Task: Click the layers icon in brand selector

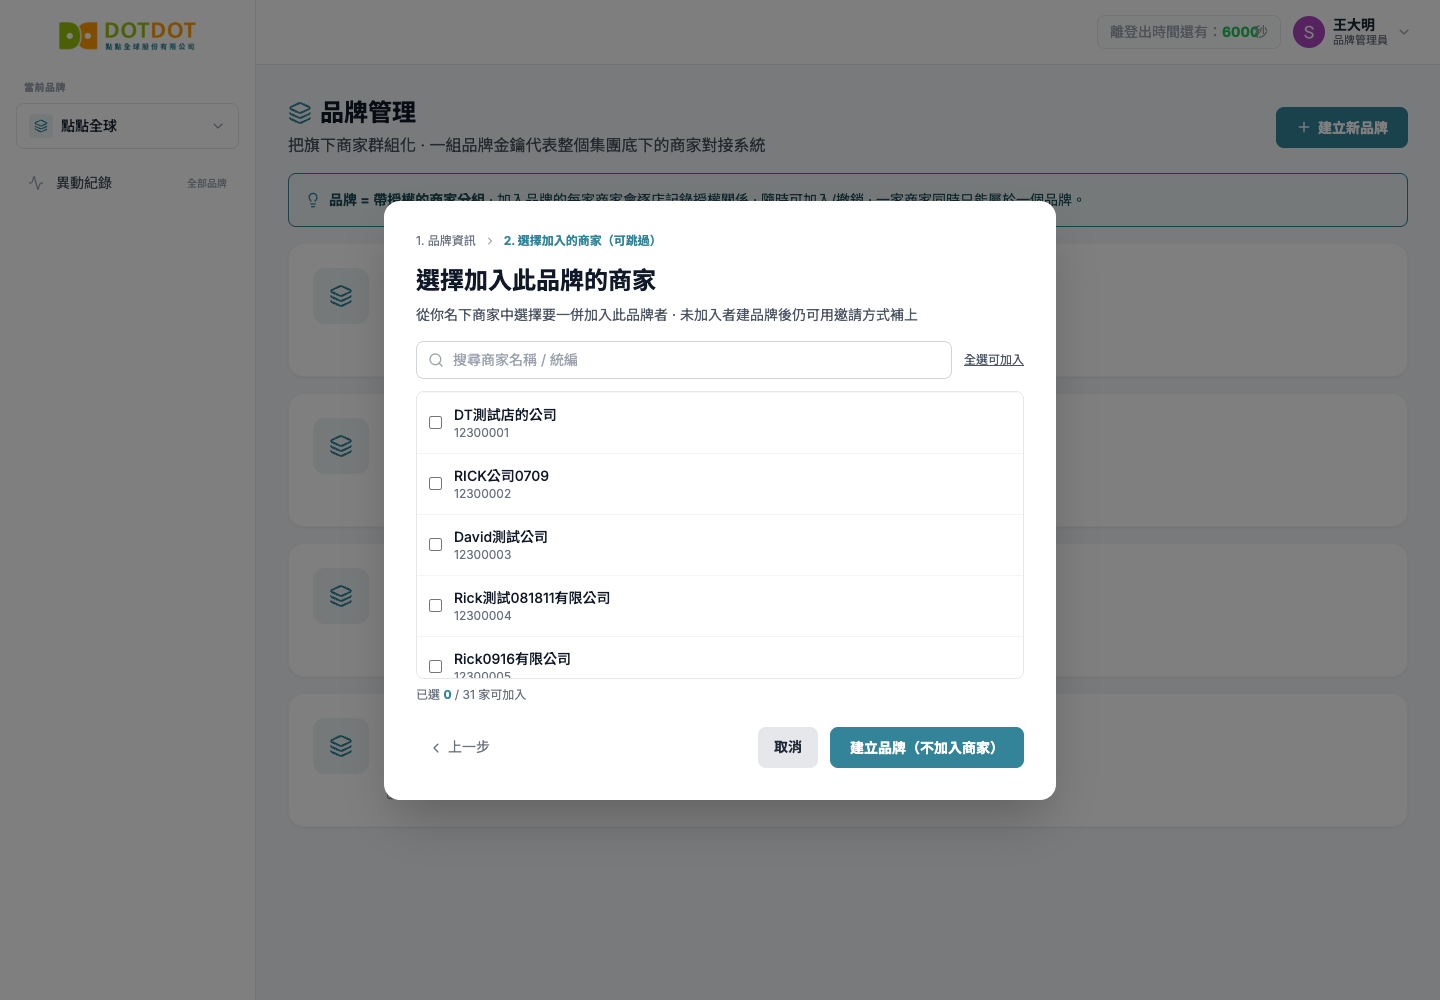Action: (41, 126)
